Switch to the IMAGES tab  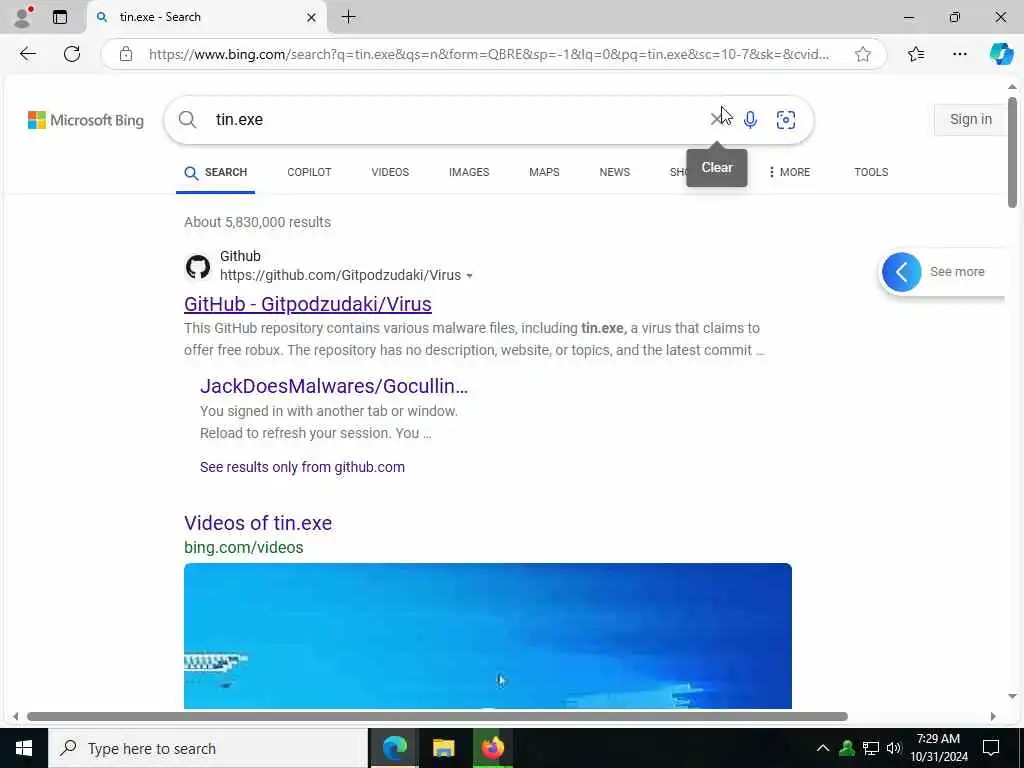[469, 172]
